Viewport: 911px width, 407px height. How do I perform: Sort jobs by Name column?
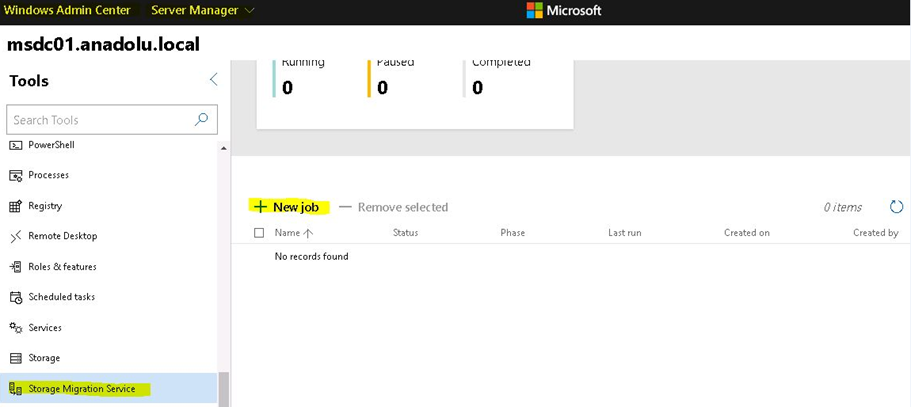294,233
